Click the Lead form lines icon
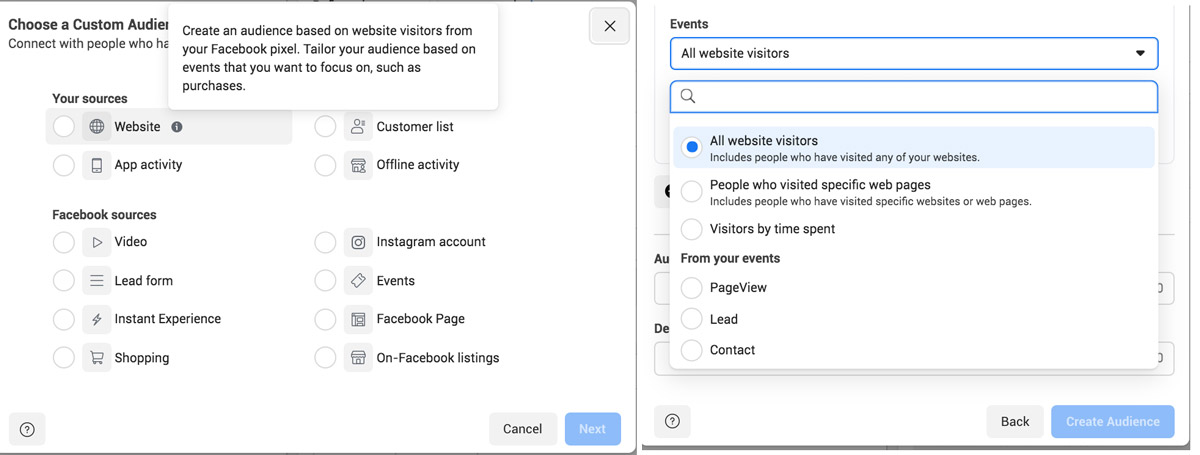Screen dimensions: 1200x455 pos(96,281)
